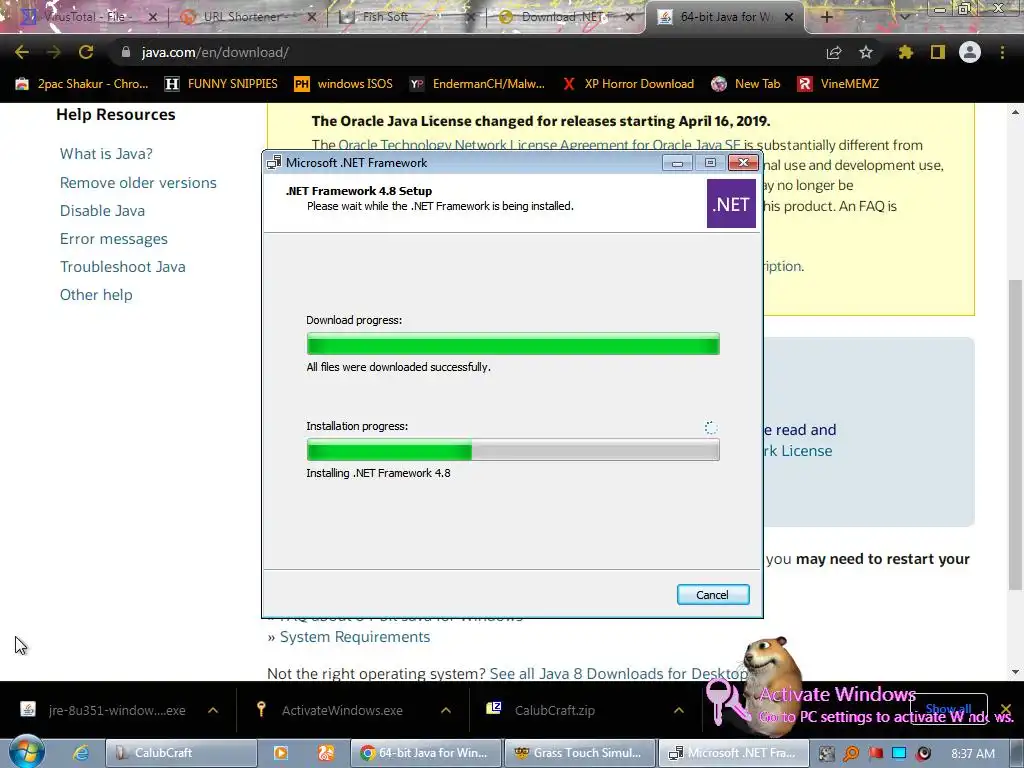Image resolution: width=1024 pixels, height=768 pixels.
Task: Cancel the .NET Framework 4.8 installation
Action: pos(712,595)
